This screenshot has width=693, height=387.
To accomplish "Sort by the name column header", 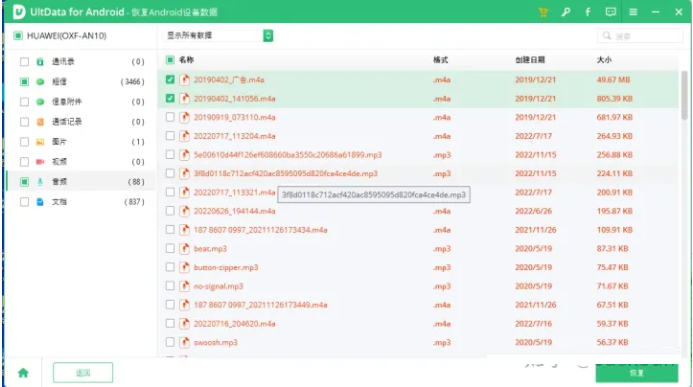I will click(186, 60).
